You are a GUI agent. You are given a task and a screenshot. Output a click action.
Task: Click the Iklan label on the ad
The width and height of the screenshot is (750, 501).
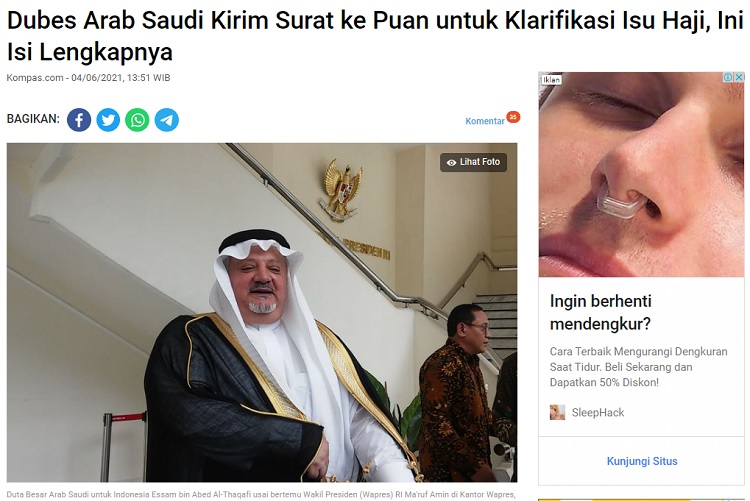coord(551,80)
